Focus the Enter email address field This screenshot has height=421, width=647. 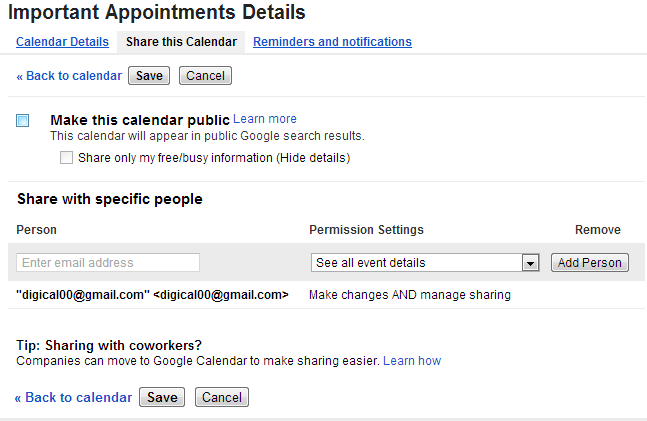[108, 263]
